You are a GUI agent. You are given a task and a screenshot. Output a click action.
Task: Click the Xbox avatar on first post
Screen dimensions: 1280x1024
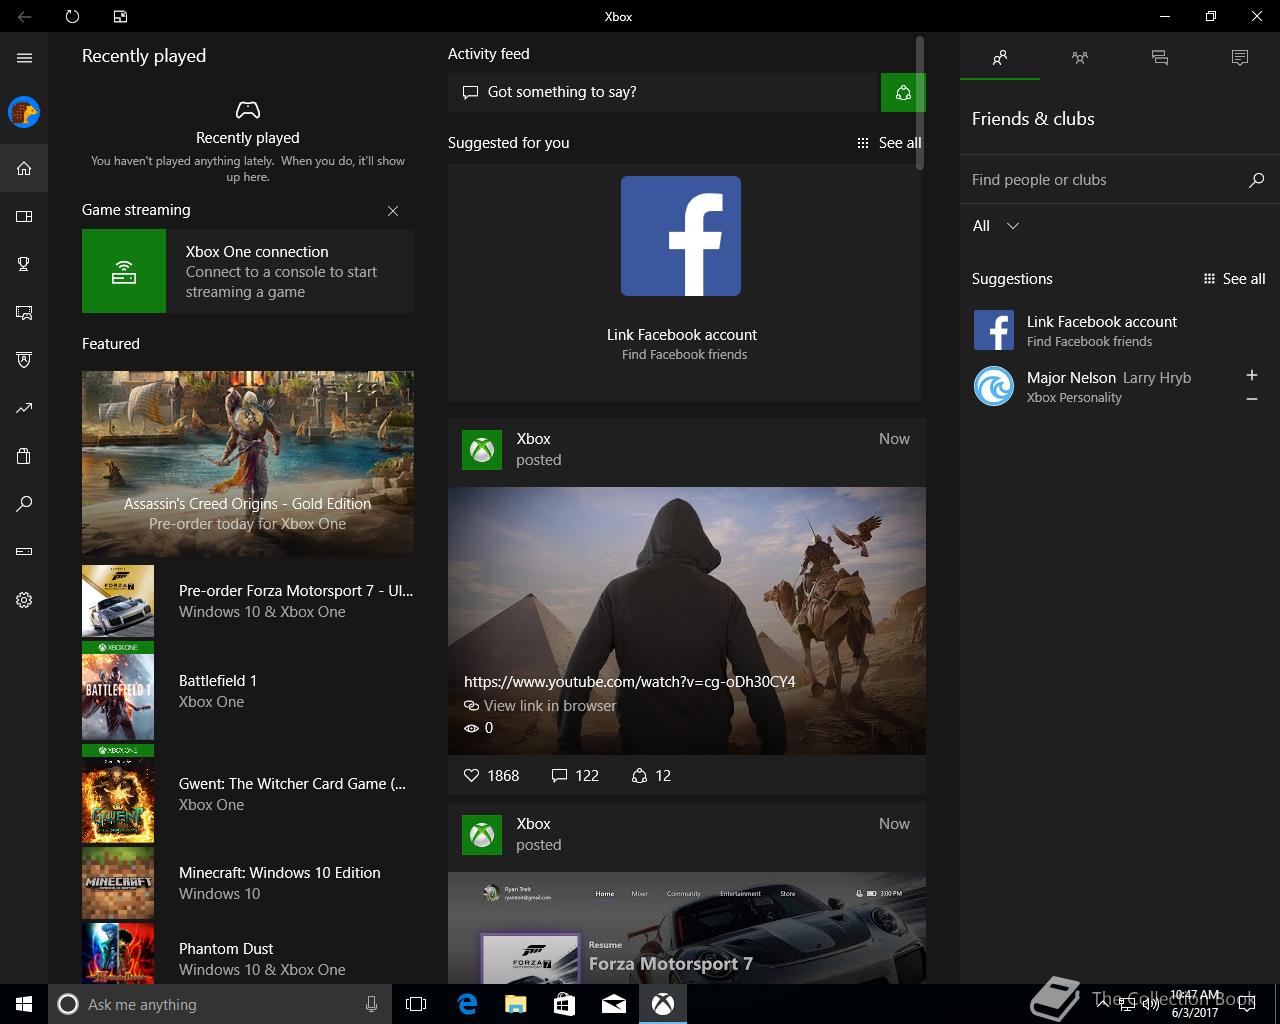(x=482, y=450)
